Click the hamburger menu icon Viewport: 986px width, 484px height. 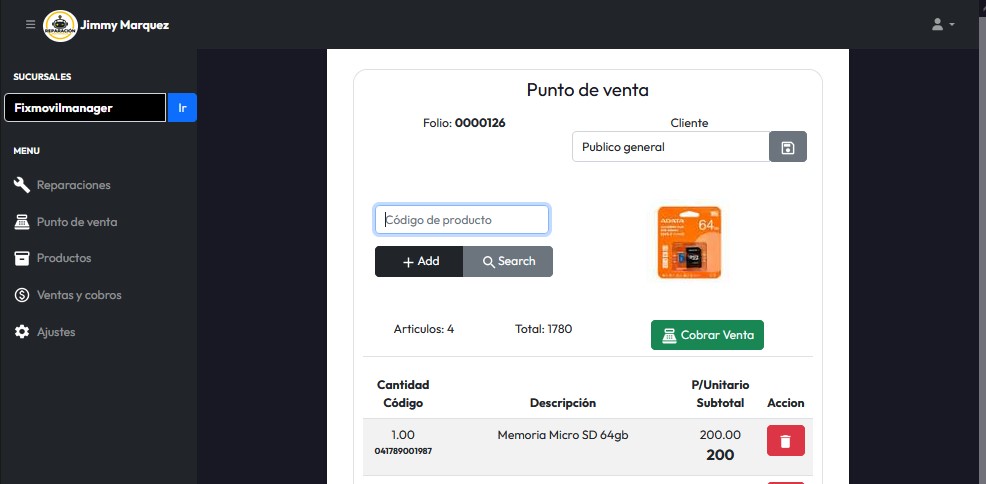[30, 25]
